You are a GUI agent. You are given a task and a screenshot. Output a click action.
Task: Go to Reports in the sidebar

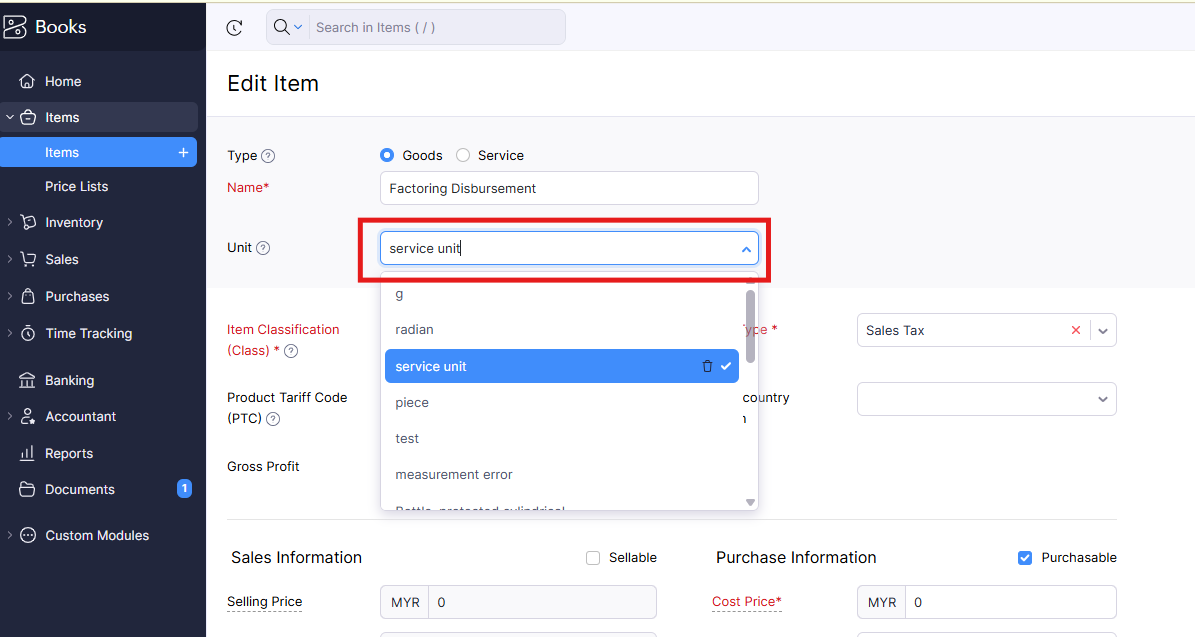point(69,453)
